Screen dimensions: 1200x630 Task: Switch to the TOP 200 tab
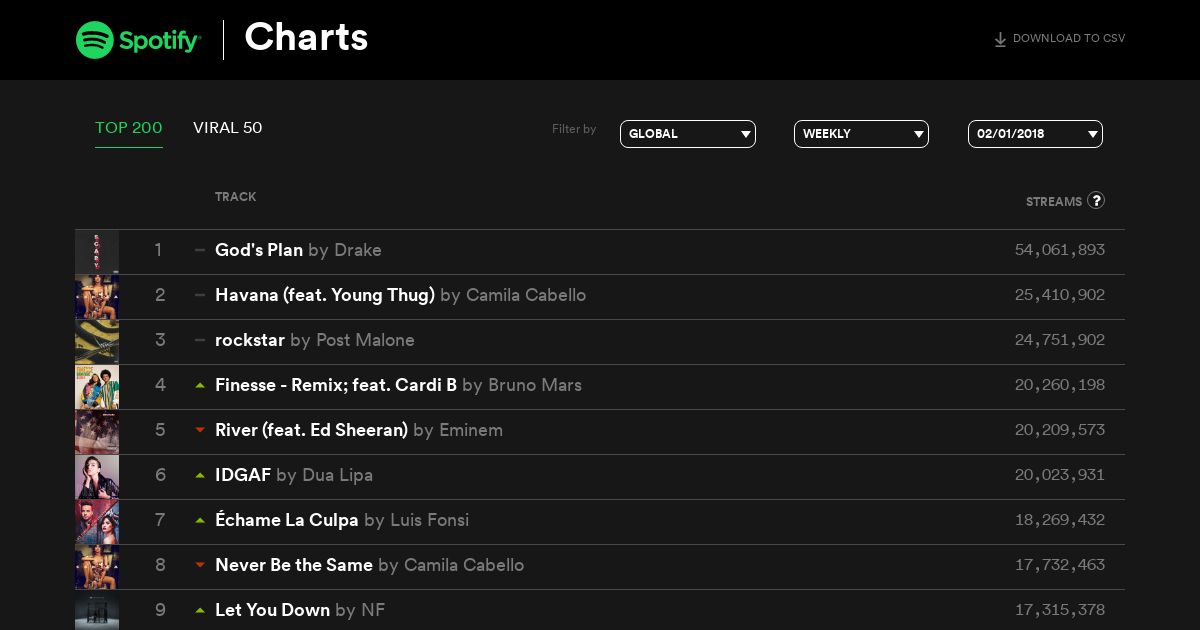coord(129,128)
